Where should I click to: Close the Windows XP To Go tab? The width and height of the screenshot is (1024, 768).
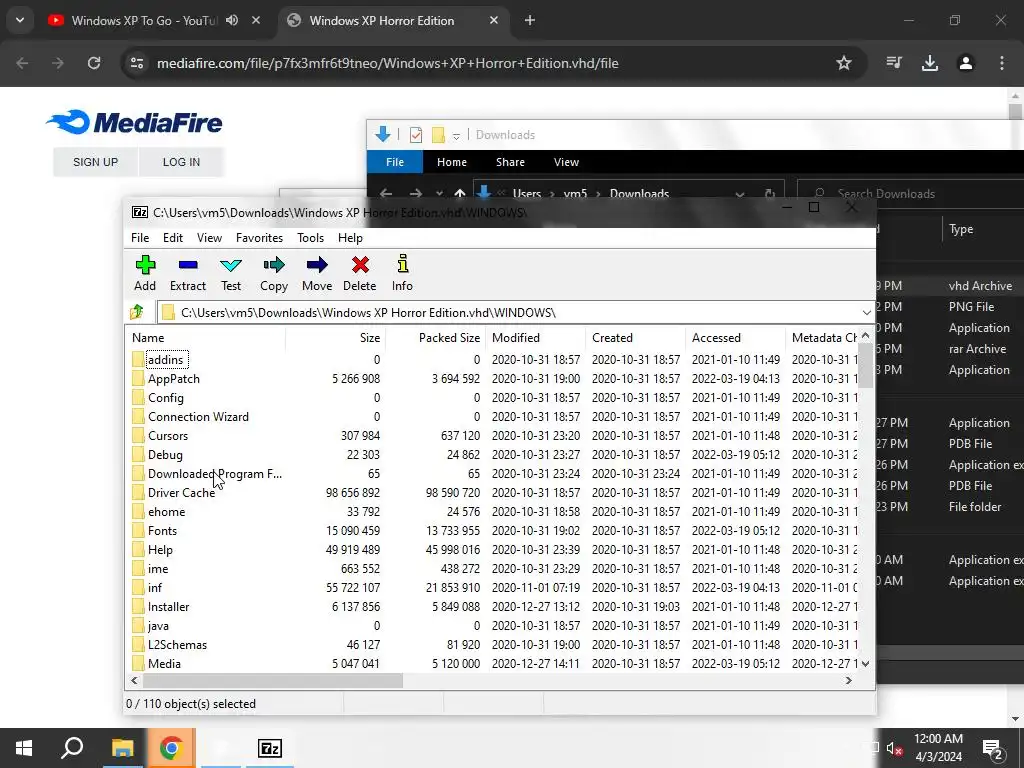[x=256, y=20]
